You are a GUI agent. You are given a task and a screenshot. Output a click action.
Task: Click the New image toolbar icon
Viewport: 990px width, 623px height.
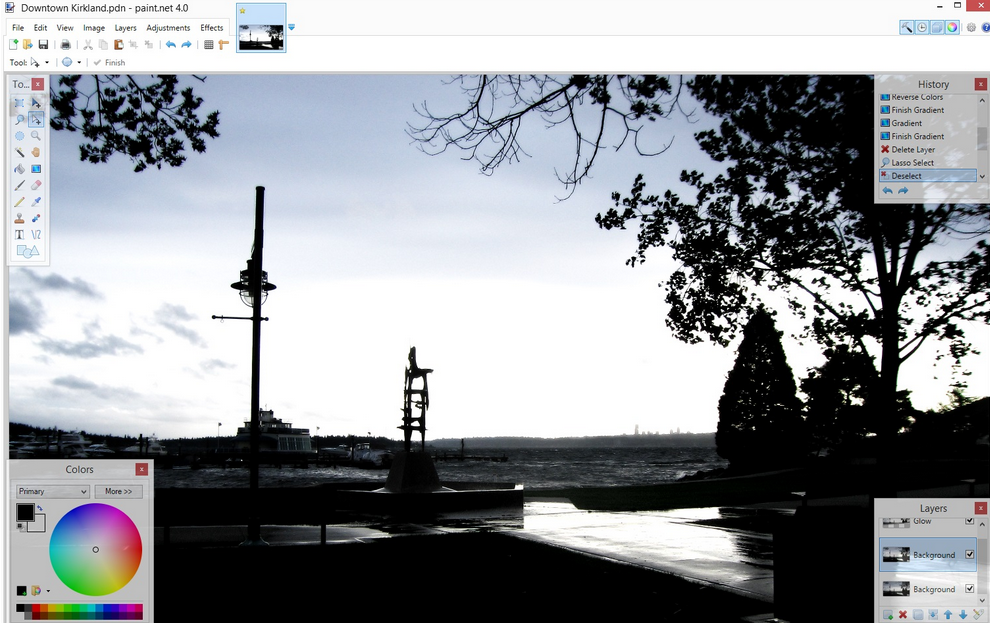(x=13, y=44)
